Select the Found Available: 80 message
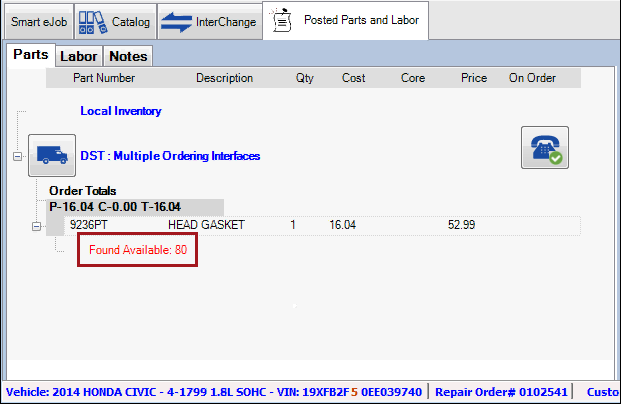The width and height of the screenshot is (621, 404). 138,250
